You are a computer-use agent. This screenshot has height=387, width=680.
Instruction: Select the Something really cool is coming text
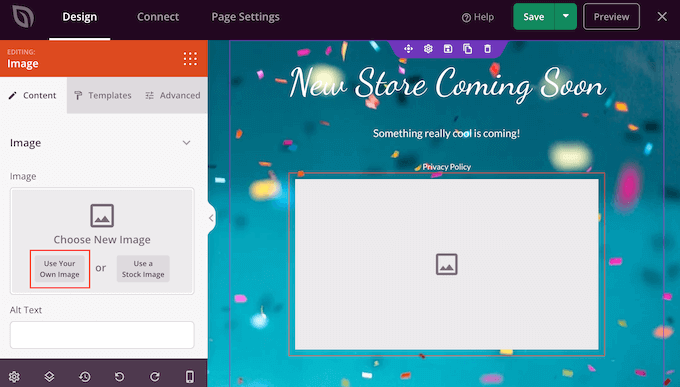447,133
